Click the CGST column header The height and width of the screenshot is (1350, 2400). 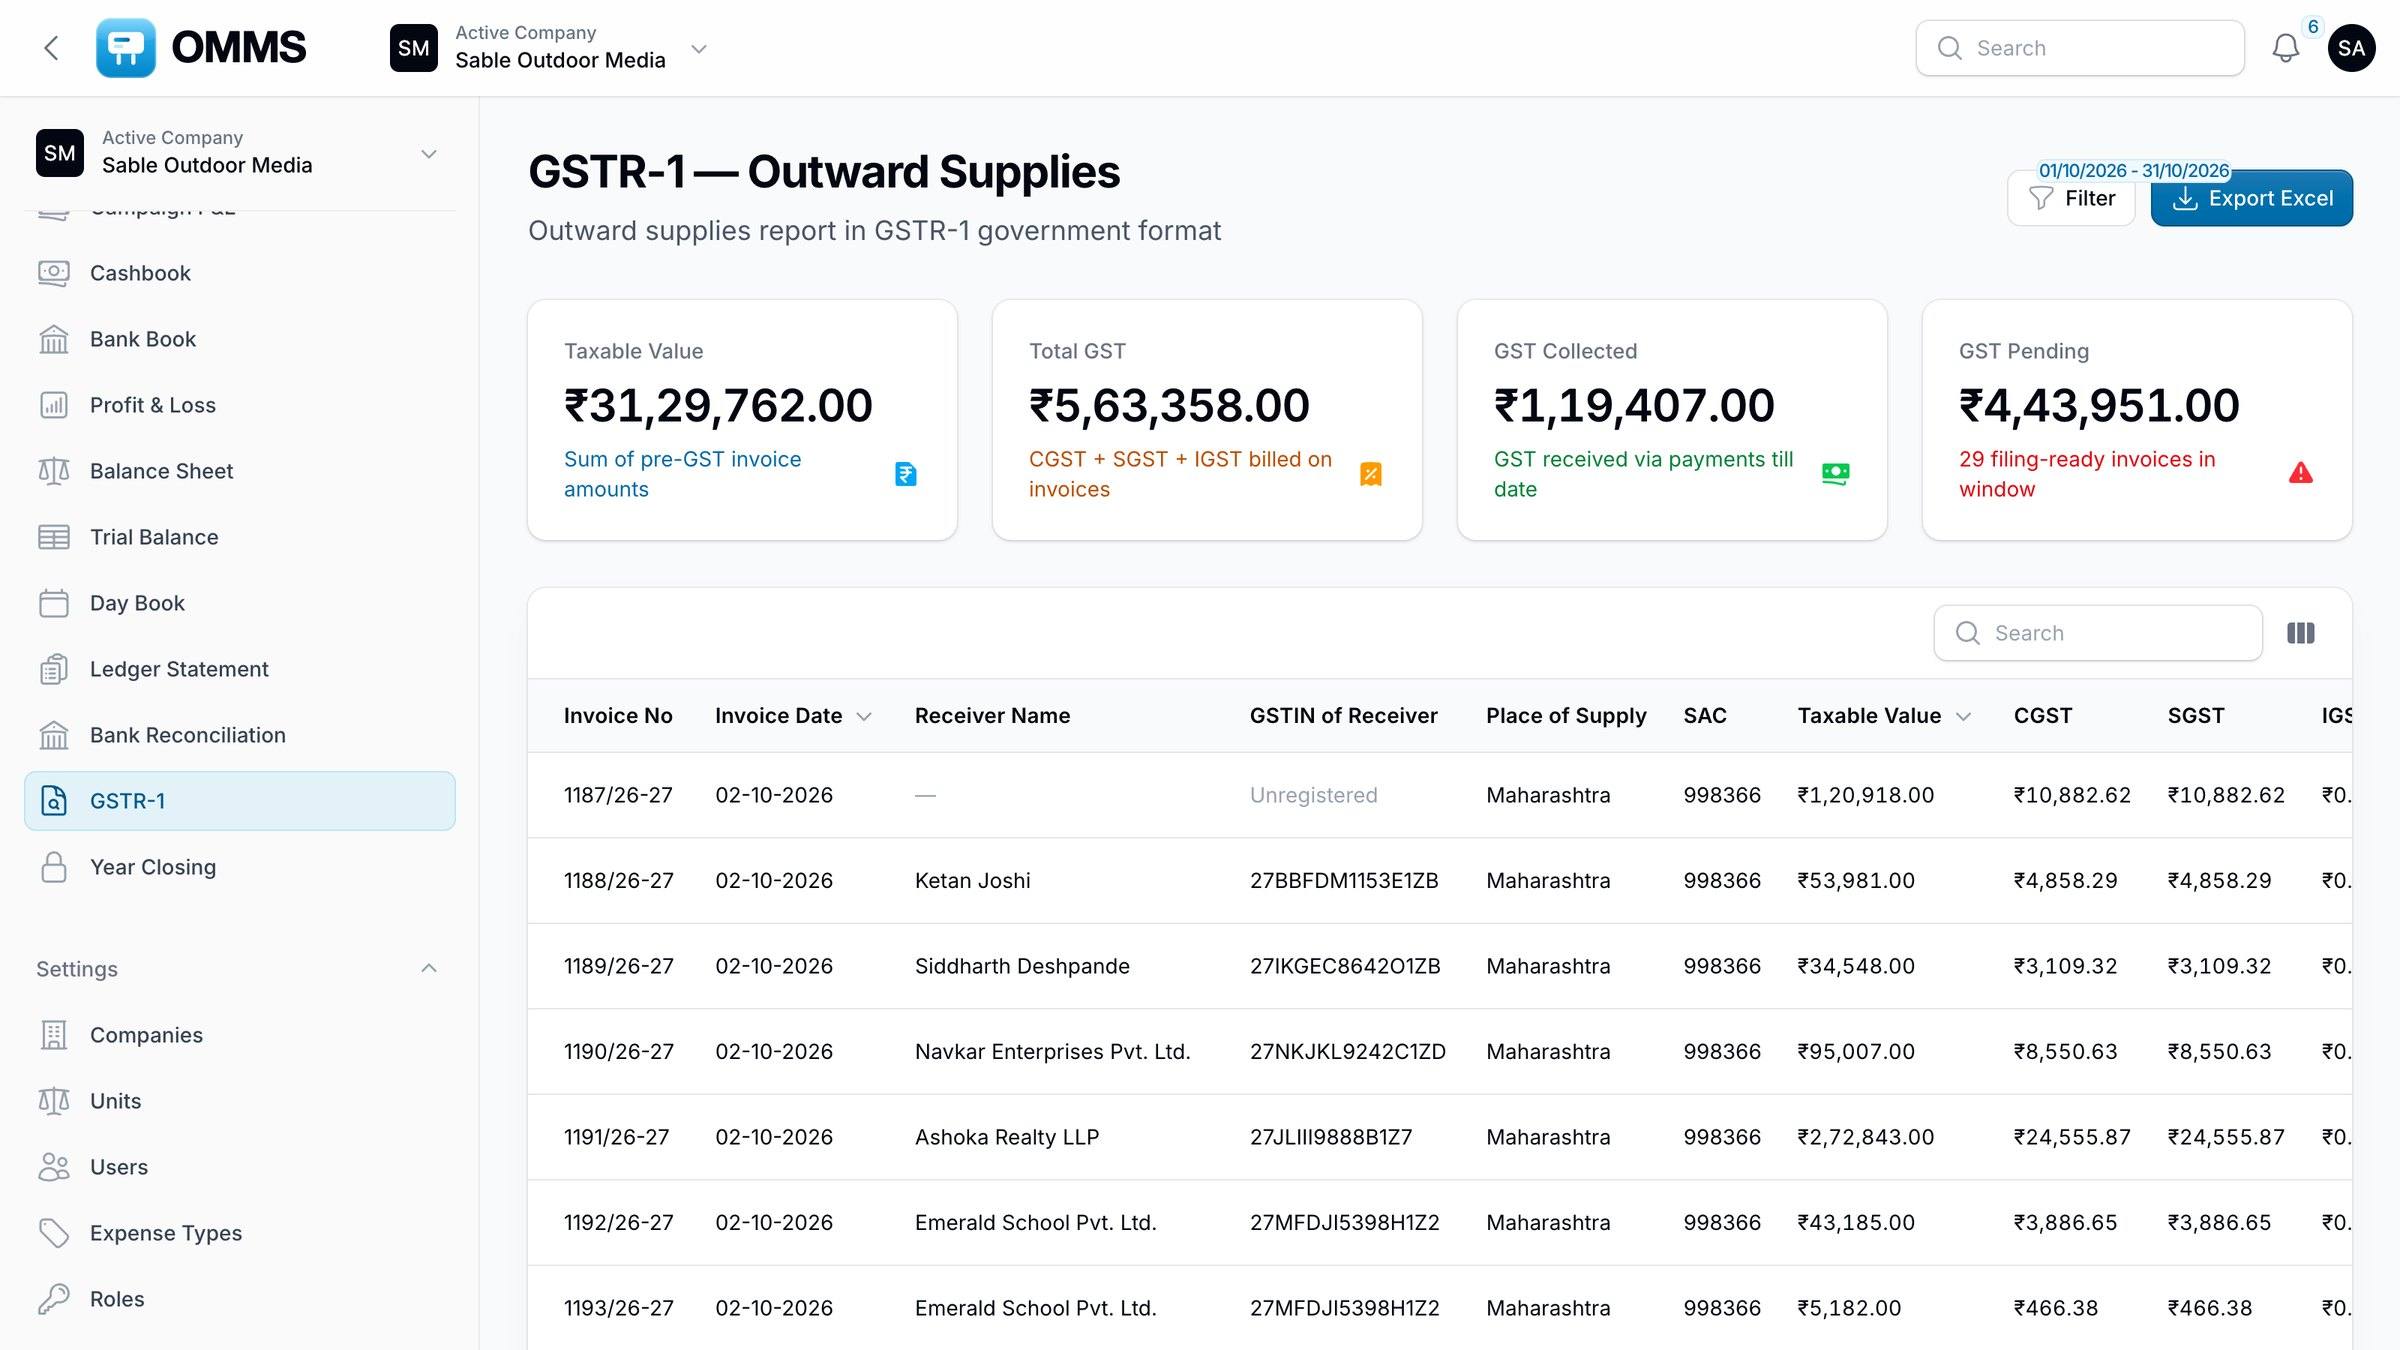click(2042, 716)
